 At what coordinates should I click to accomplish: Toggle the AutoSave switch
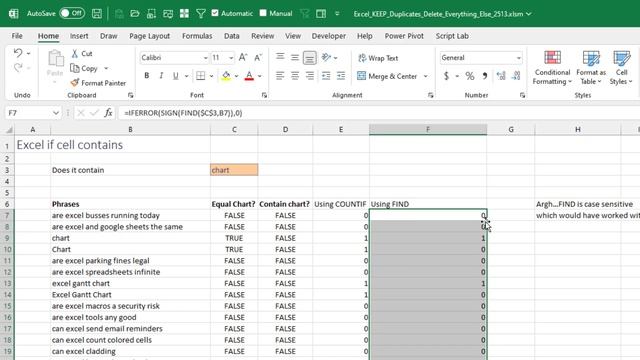72,13
